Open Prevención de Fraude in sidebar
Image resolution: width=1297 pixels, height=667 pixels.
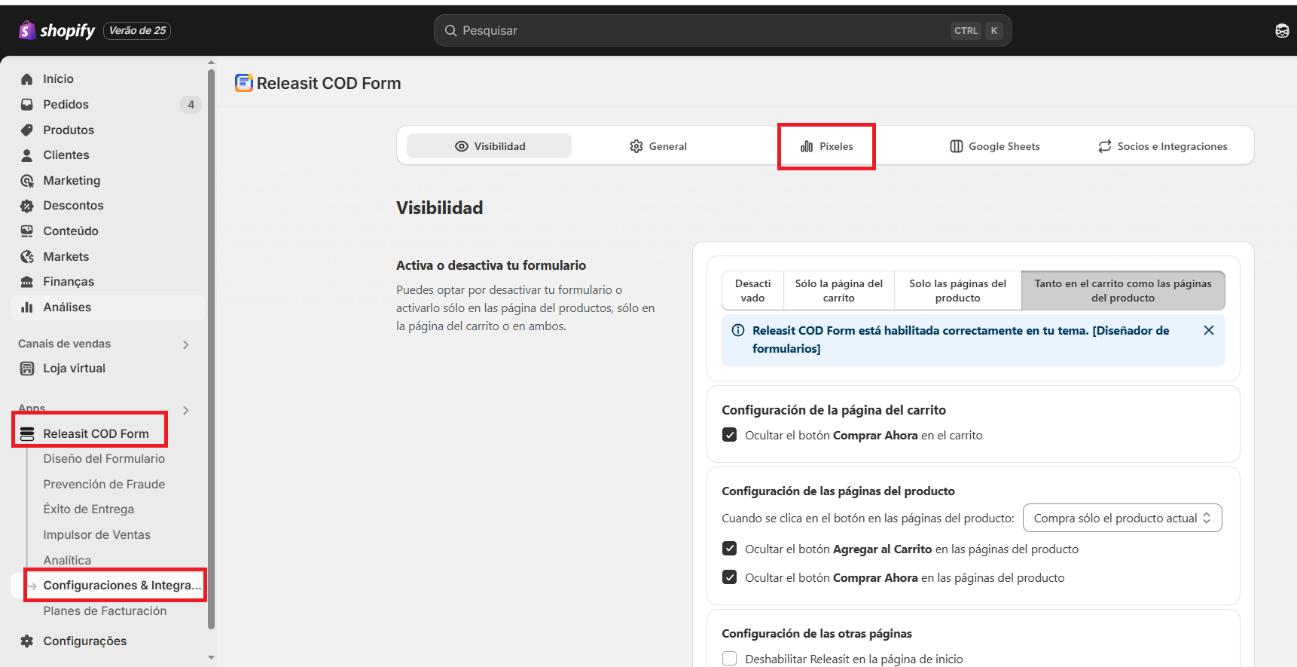(104, 484)
